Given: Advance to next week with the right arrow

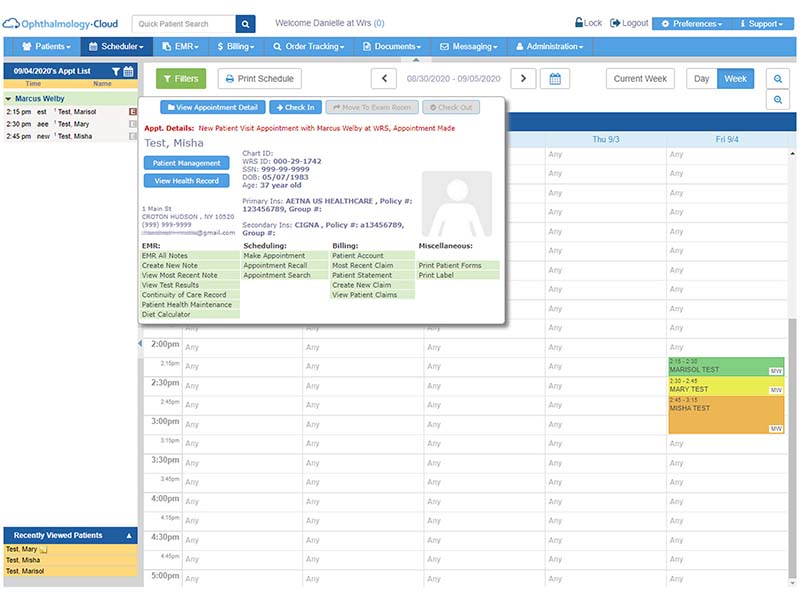Looking at the screenshot, I should pyautogui.click(x=522, y=79).
